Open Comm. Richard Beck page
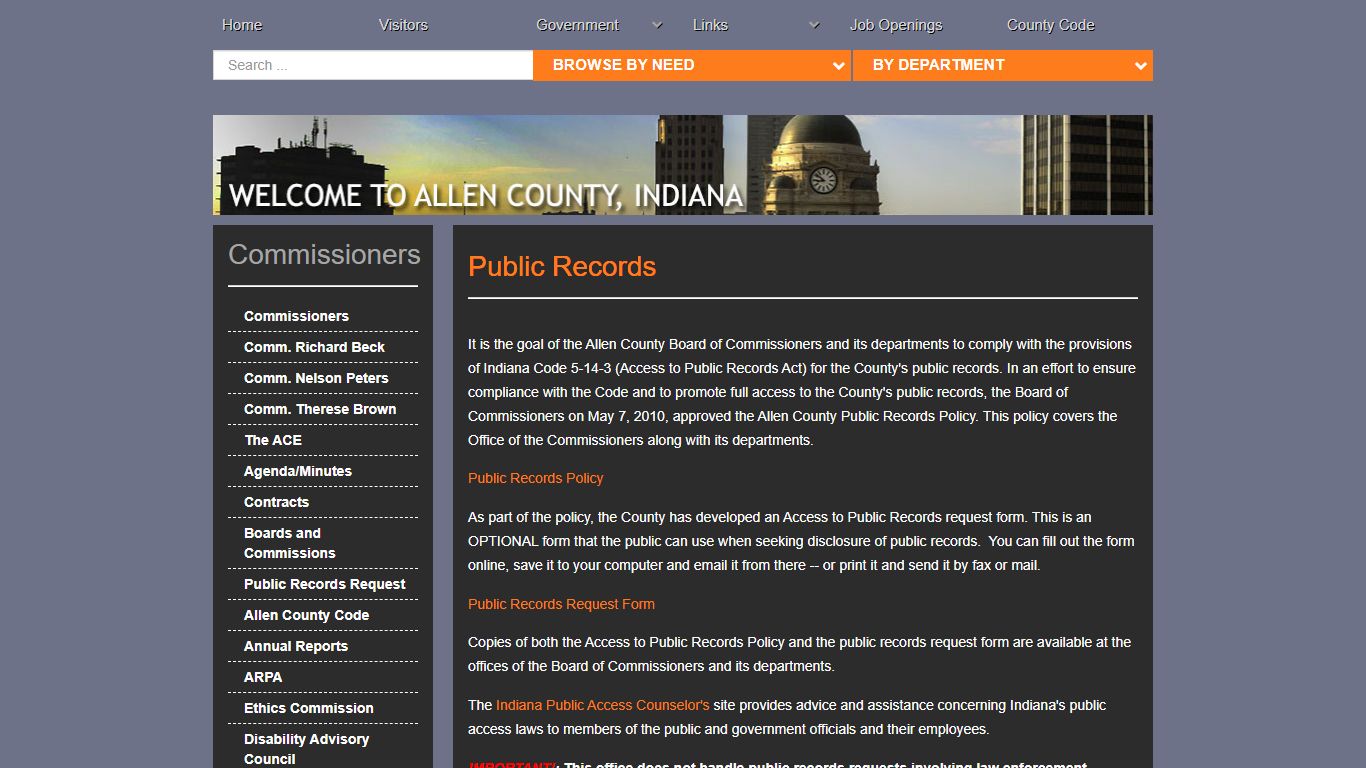 click(314, 347)
